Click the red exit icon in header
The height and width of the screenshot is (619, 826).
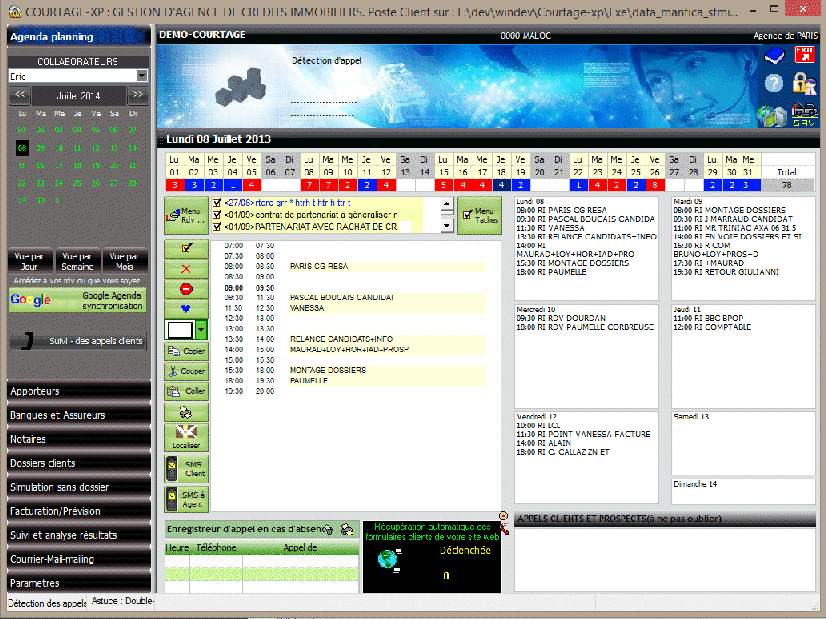pos(802,53)
